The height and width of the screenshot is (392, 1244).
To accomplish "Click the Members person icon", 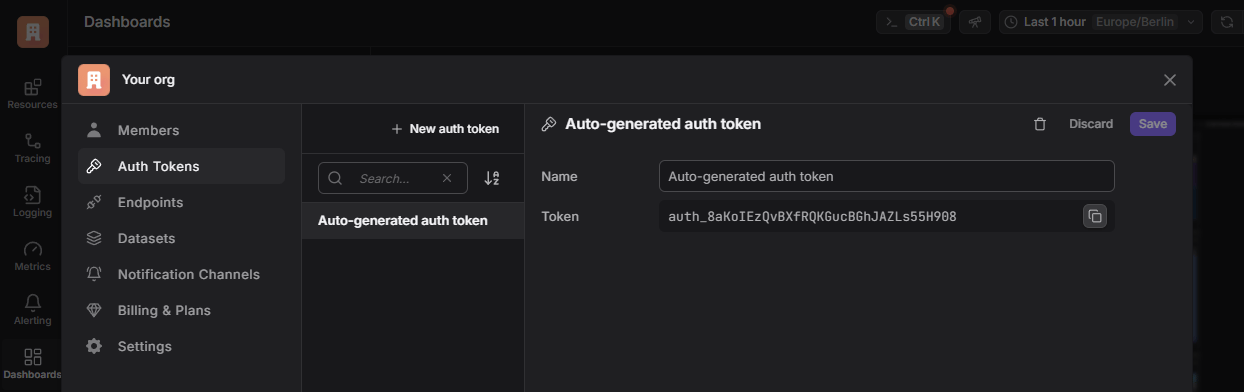I will (94, 130).
